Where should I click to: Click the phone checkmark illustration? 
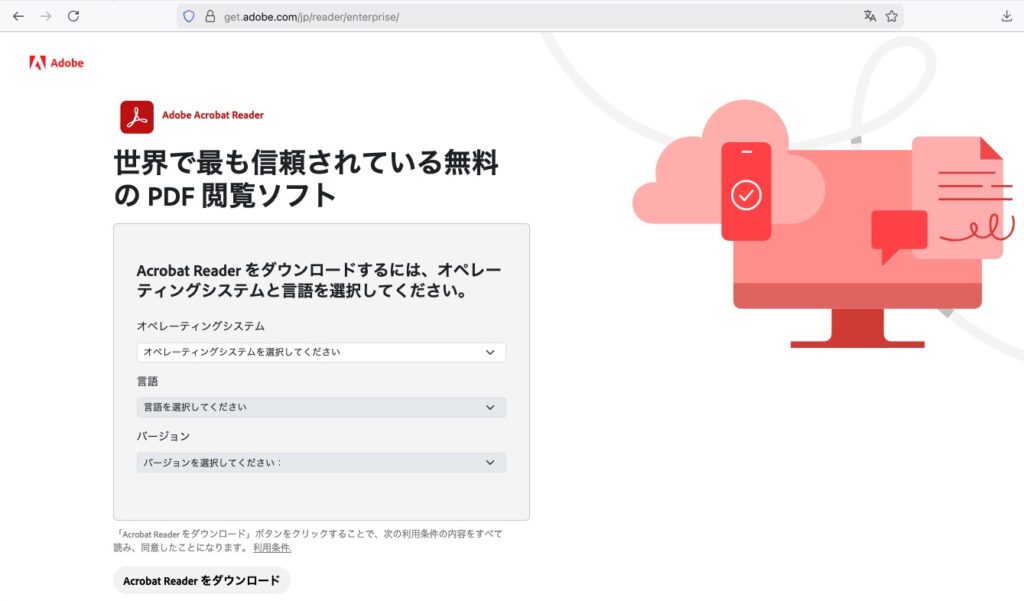point(746,192)
